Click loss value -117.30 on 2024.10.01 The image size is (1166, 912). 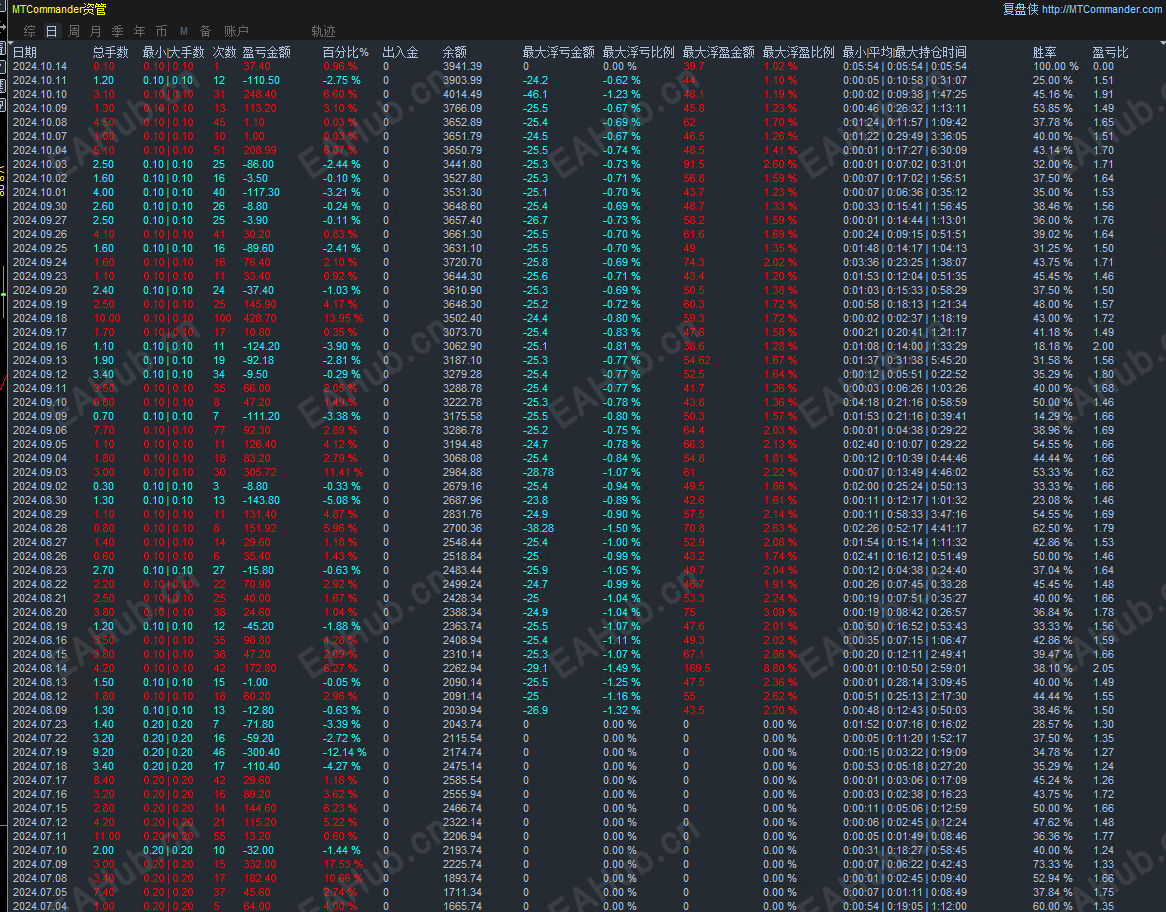click(x=261, y=192)
